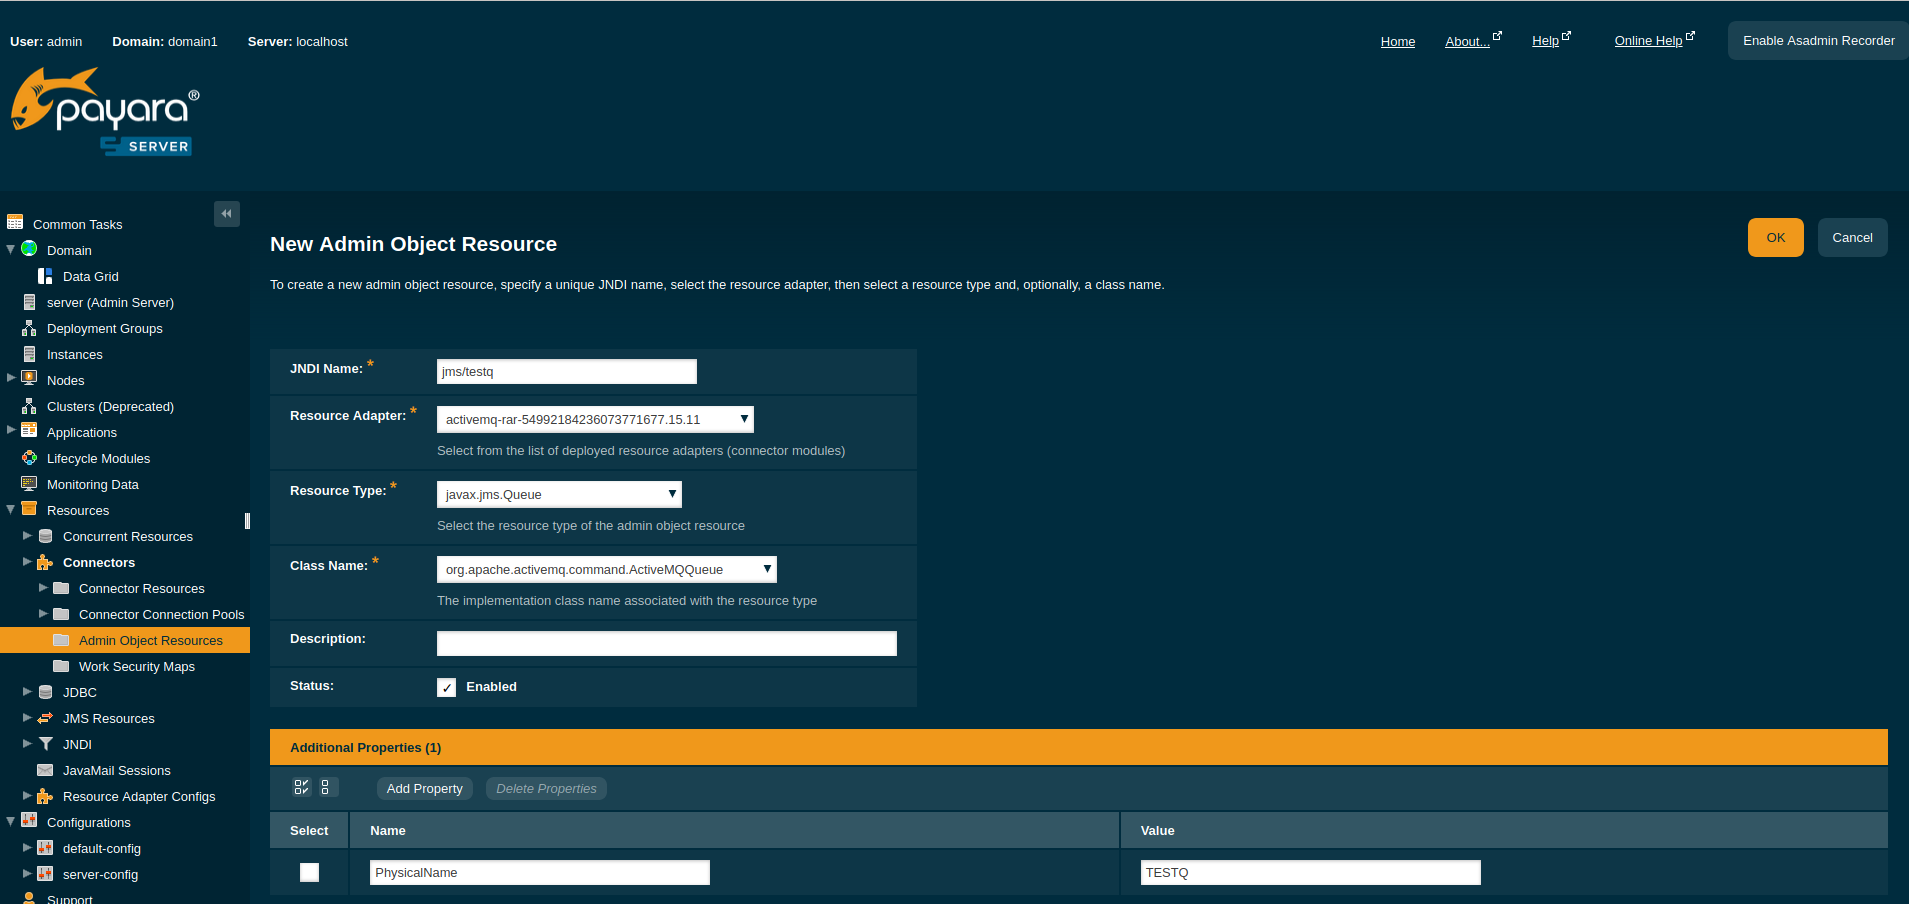Click the JavaMail Sessions envelope icon
Image resolution: width=1909 pixels, height=904 pixels.
click(x=45, y=770)
